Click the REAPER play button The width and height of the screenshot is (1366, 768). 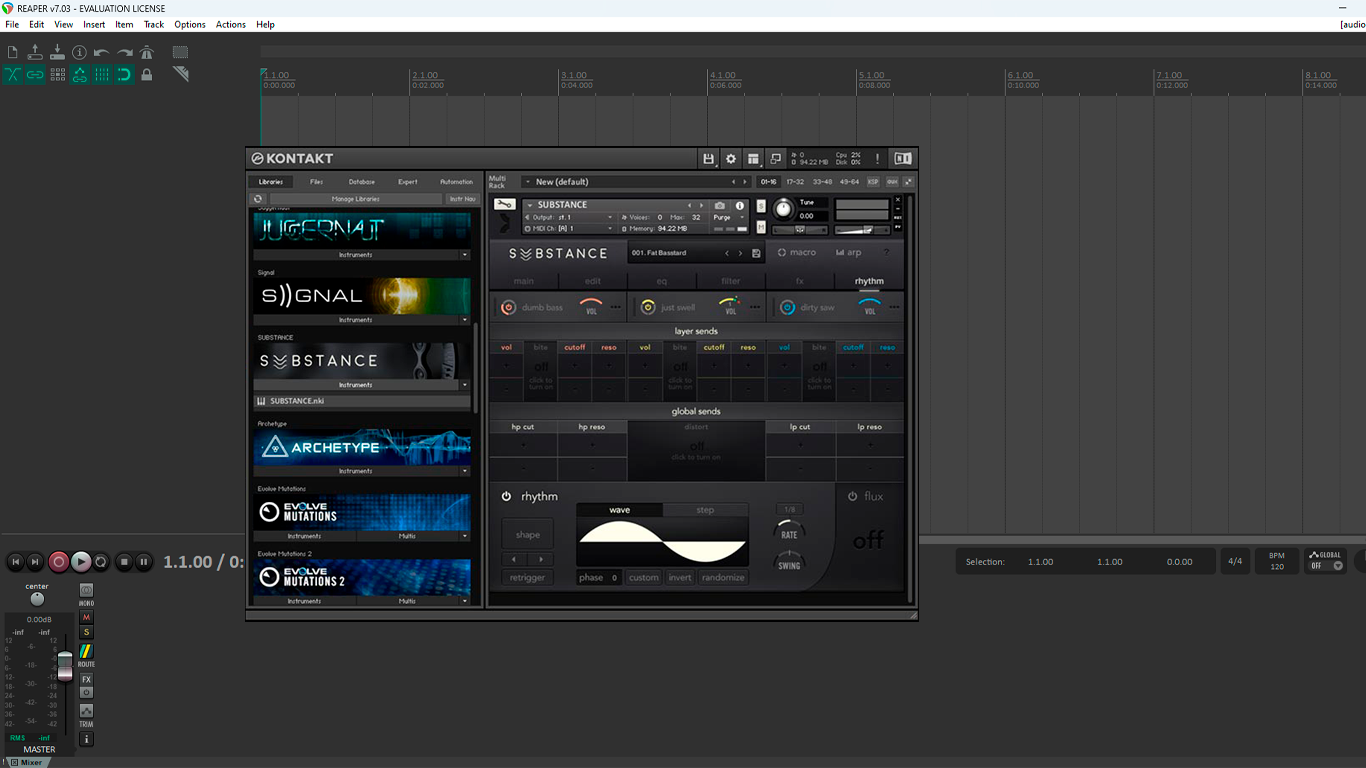[81, 562]
